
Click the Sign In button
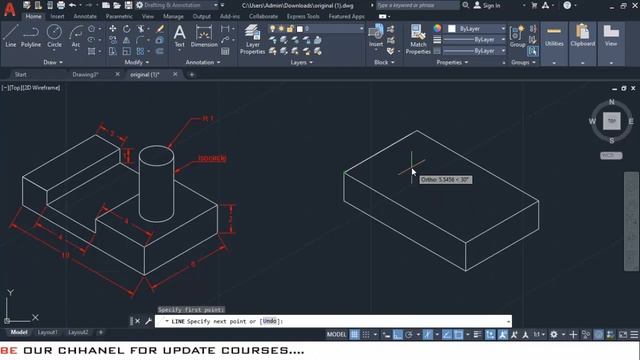click(487, 5)
